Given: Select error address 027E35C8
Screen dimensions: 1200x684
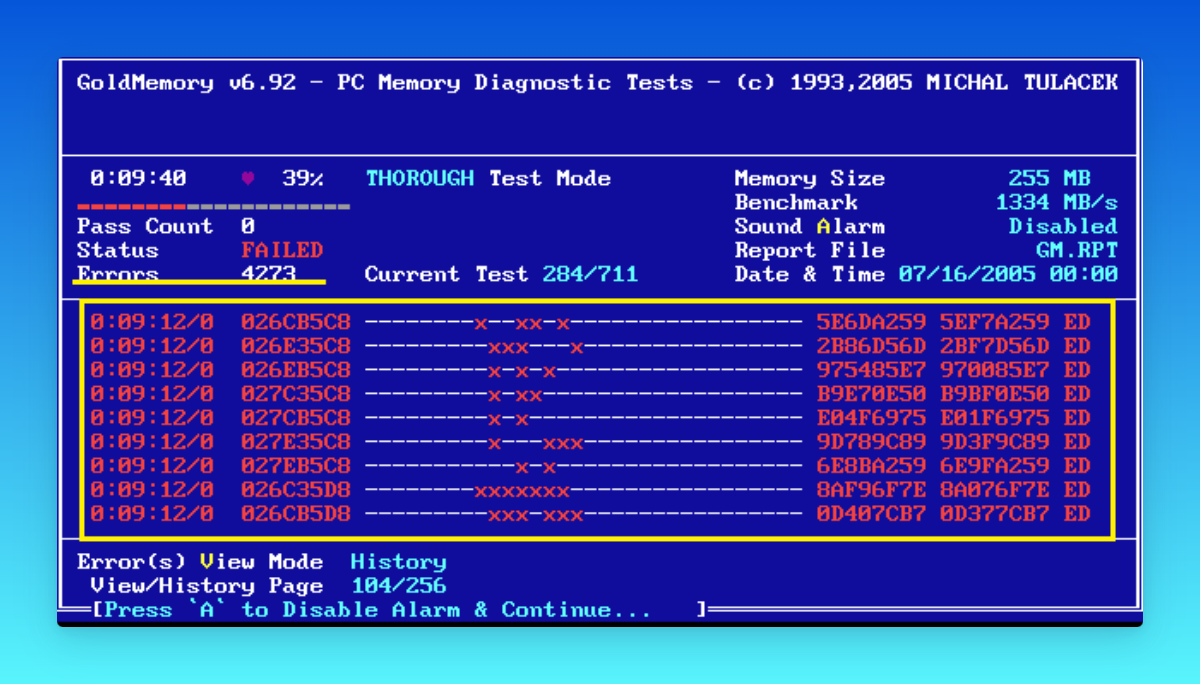Looking at the screenshot, I should click(296, 443).
